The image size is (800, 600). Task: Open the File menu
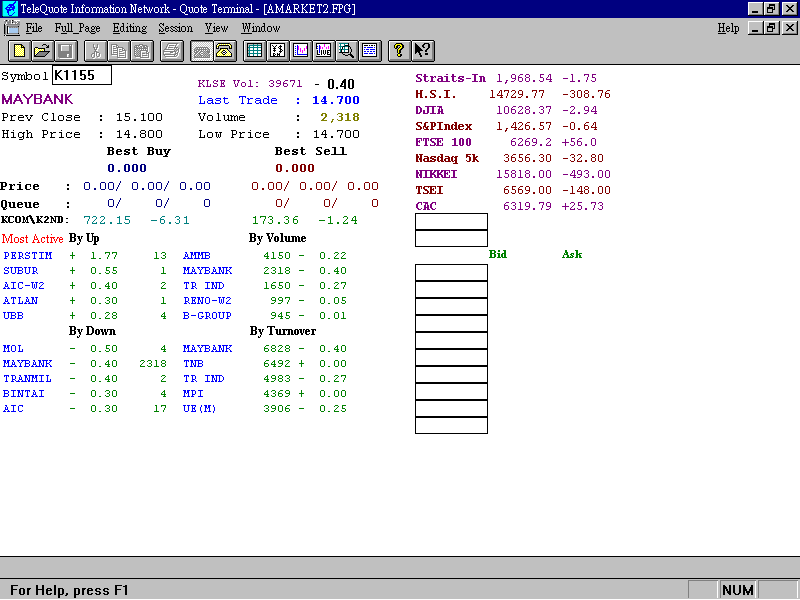coord(34,28)
